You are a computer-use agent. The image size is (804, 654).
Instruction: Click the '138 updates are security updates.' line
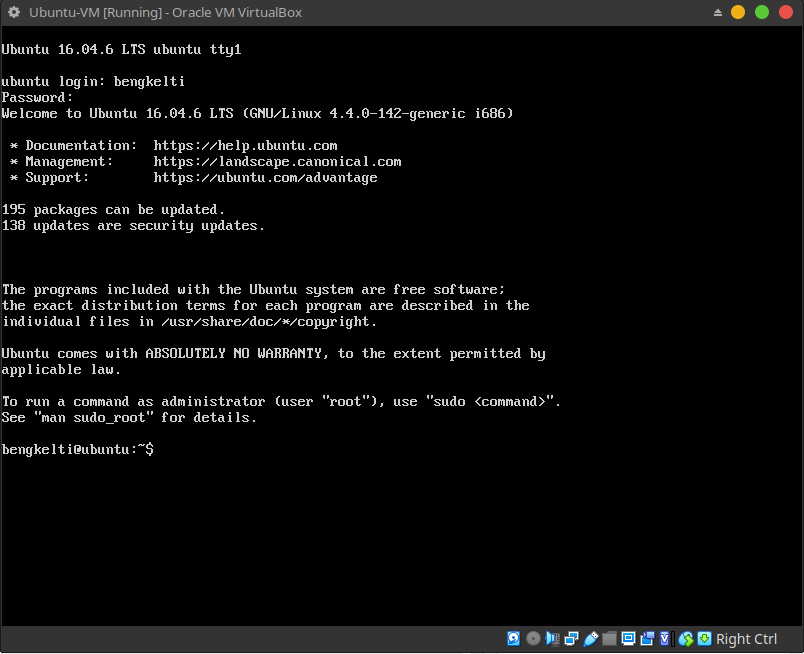click(133, 226)
